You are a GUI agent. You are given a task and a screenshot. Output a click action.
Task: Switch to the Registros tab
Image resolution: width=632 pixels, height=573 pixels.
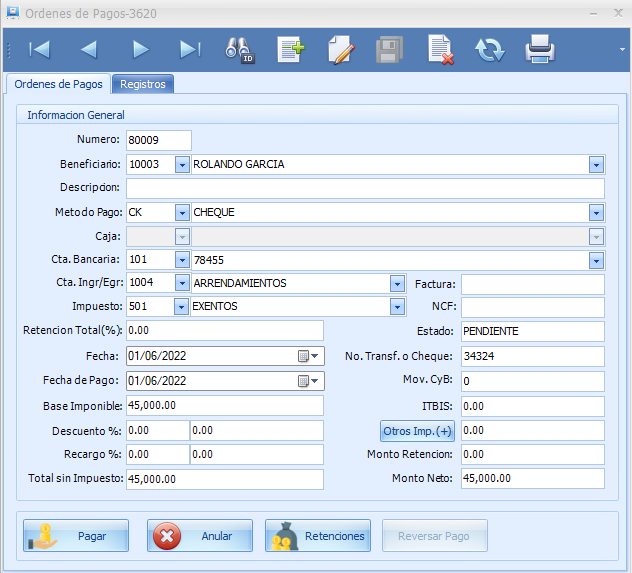tap(142, 85)
